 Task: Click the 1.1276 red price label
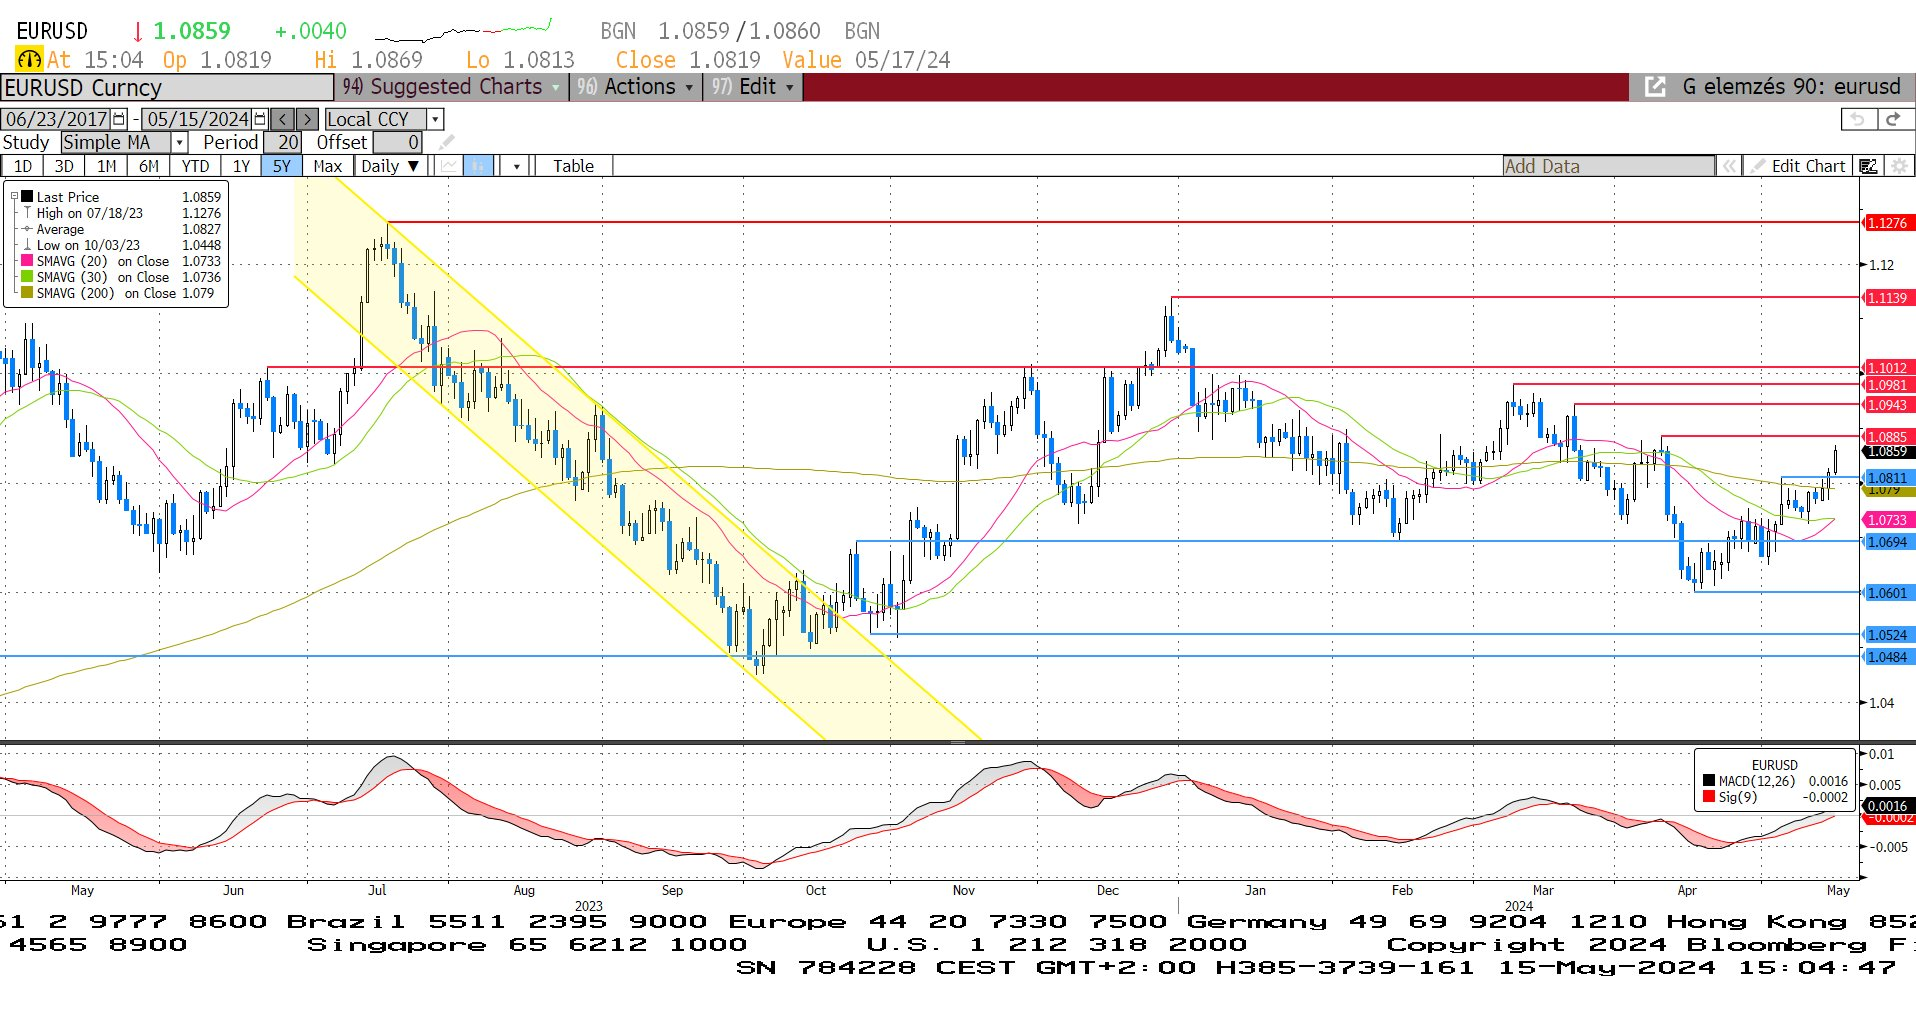[1887, 223]
